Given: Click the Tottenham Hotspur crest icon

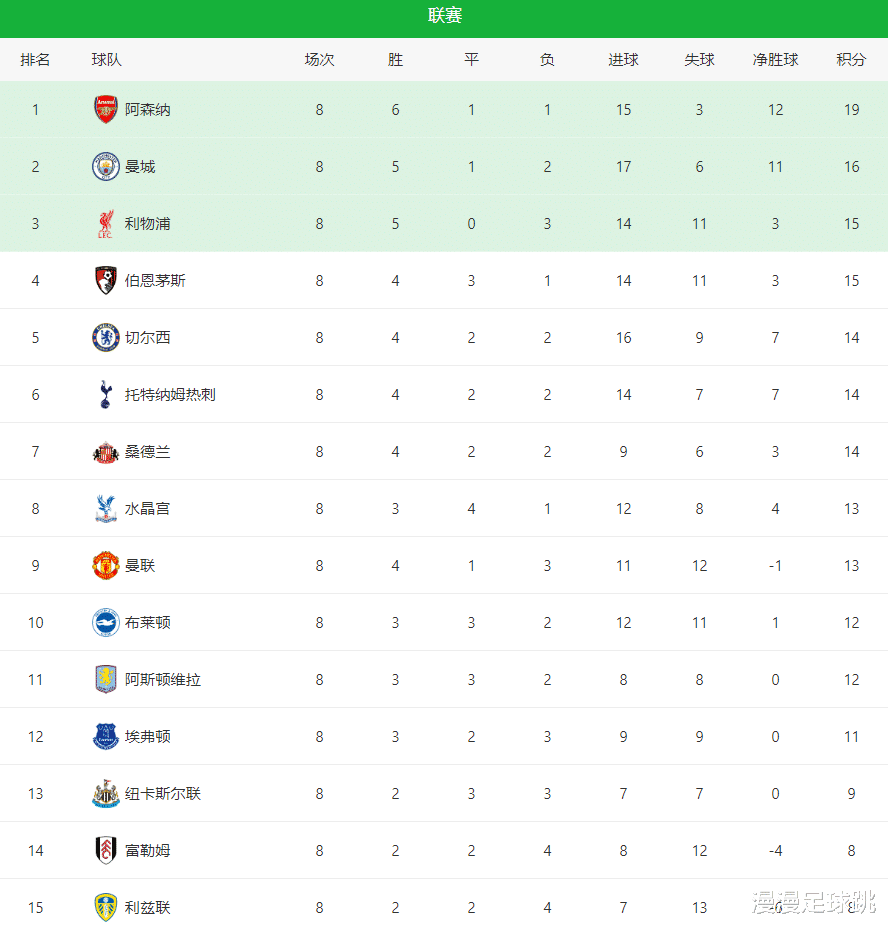Looking at the screenshot, I should tap(105, 395).
